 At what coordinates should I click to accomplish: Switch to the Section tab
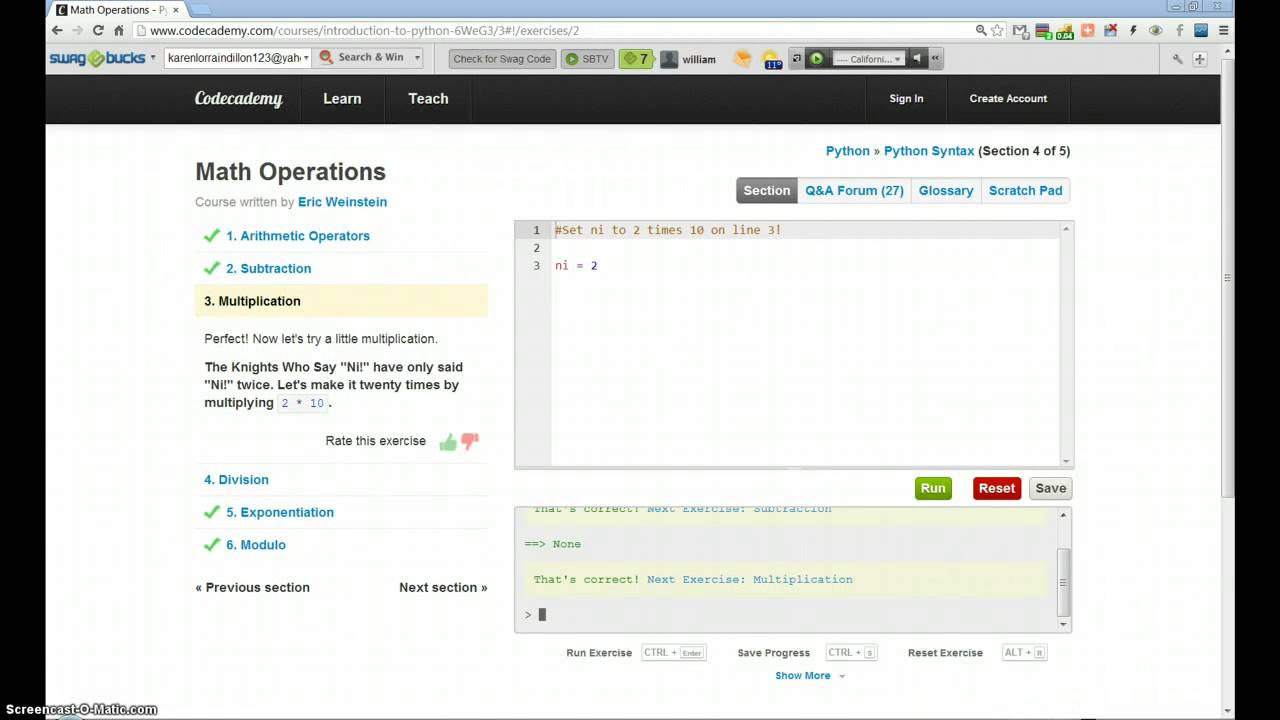[767, 190]
